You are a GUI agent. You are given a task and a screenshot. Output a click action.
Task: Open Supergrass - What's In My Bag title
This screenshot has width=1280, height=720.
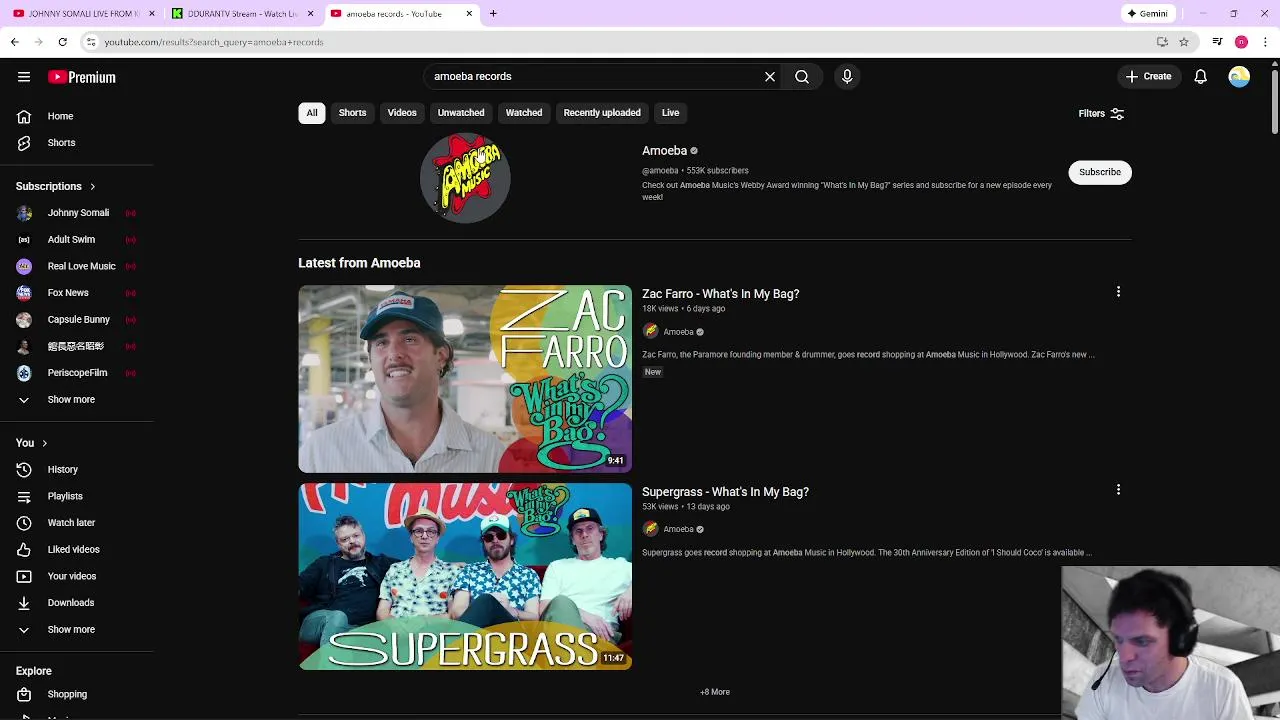pos(725,492)
